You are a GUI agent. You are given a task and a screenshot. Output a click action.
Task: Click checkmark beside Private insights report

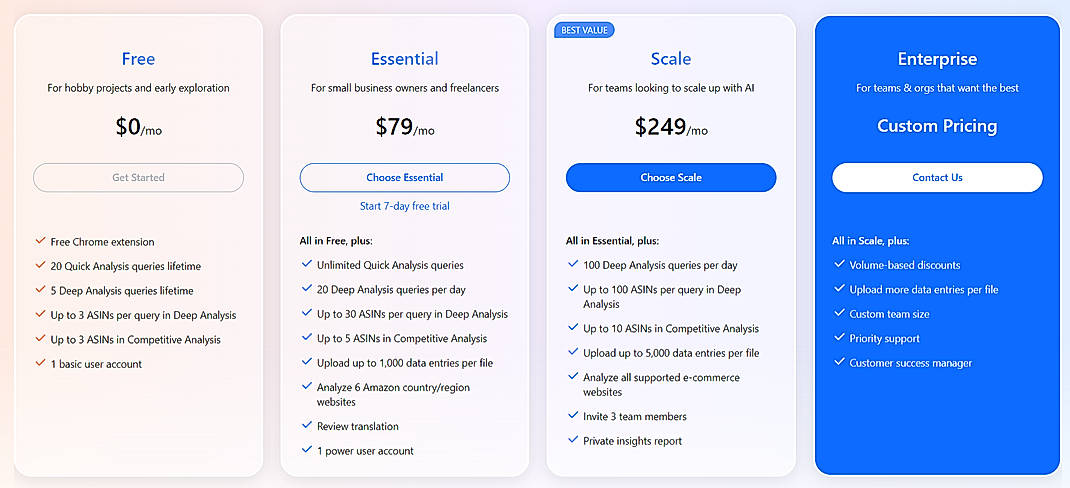pos(573,440)
